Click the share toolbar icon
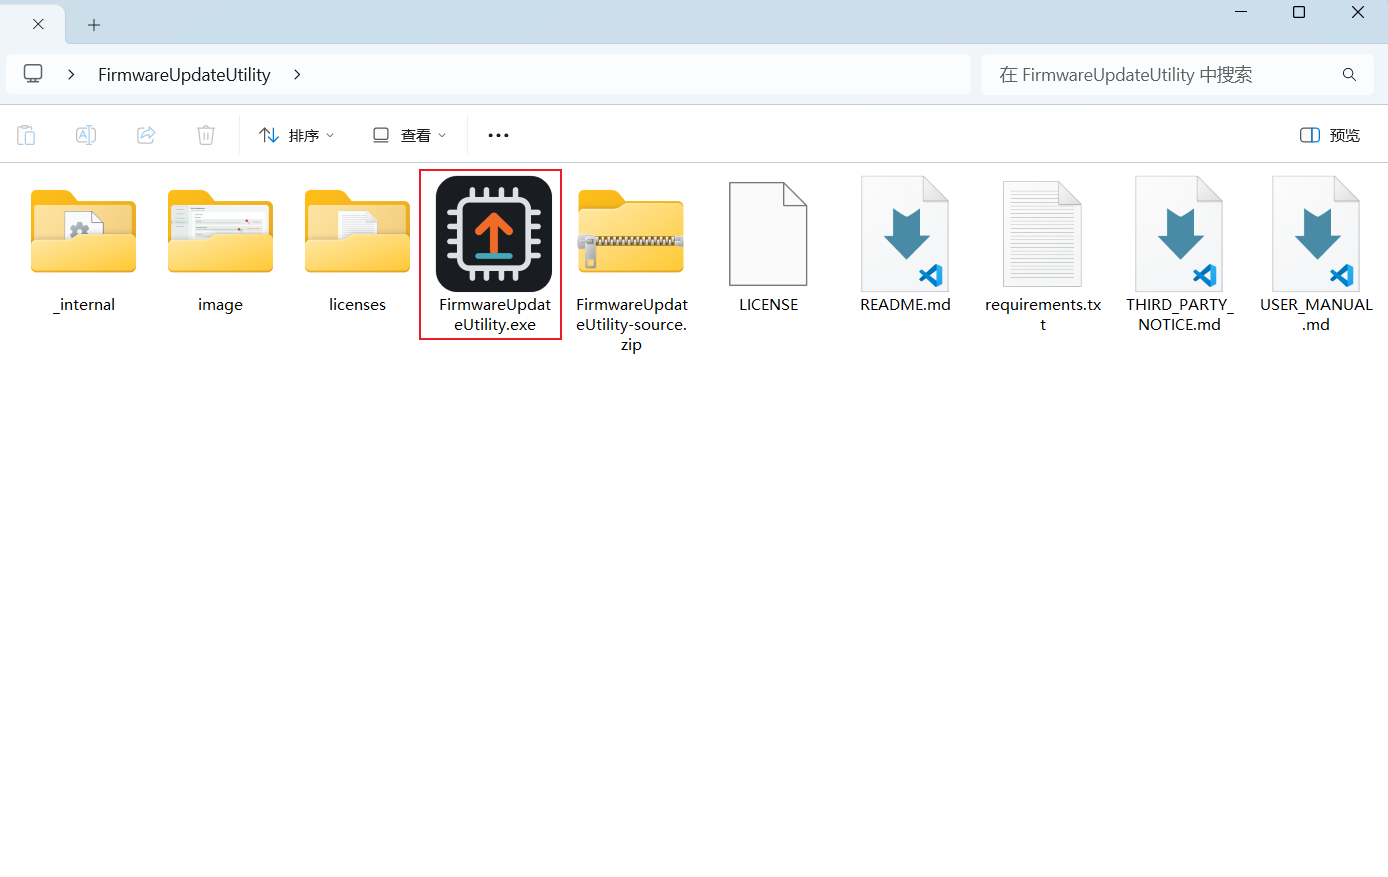The image size is (1388, 877). pos(146,135)
